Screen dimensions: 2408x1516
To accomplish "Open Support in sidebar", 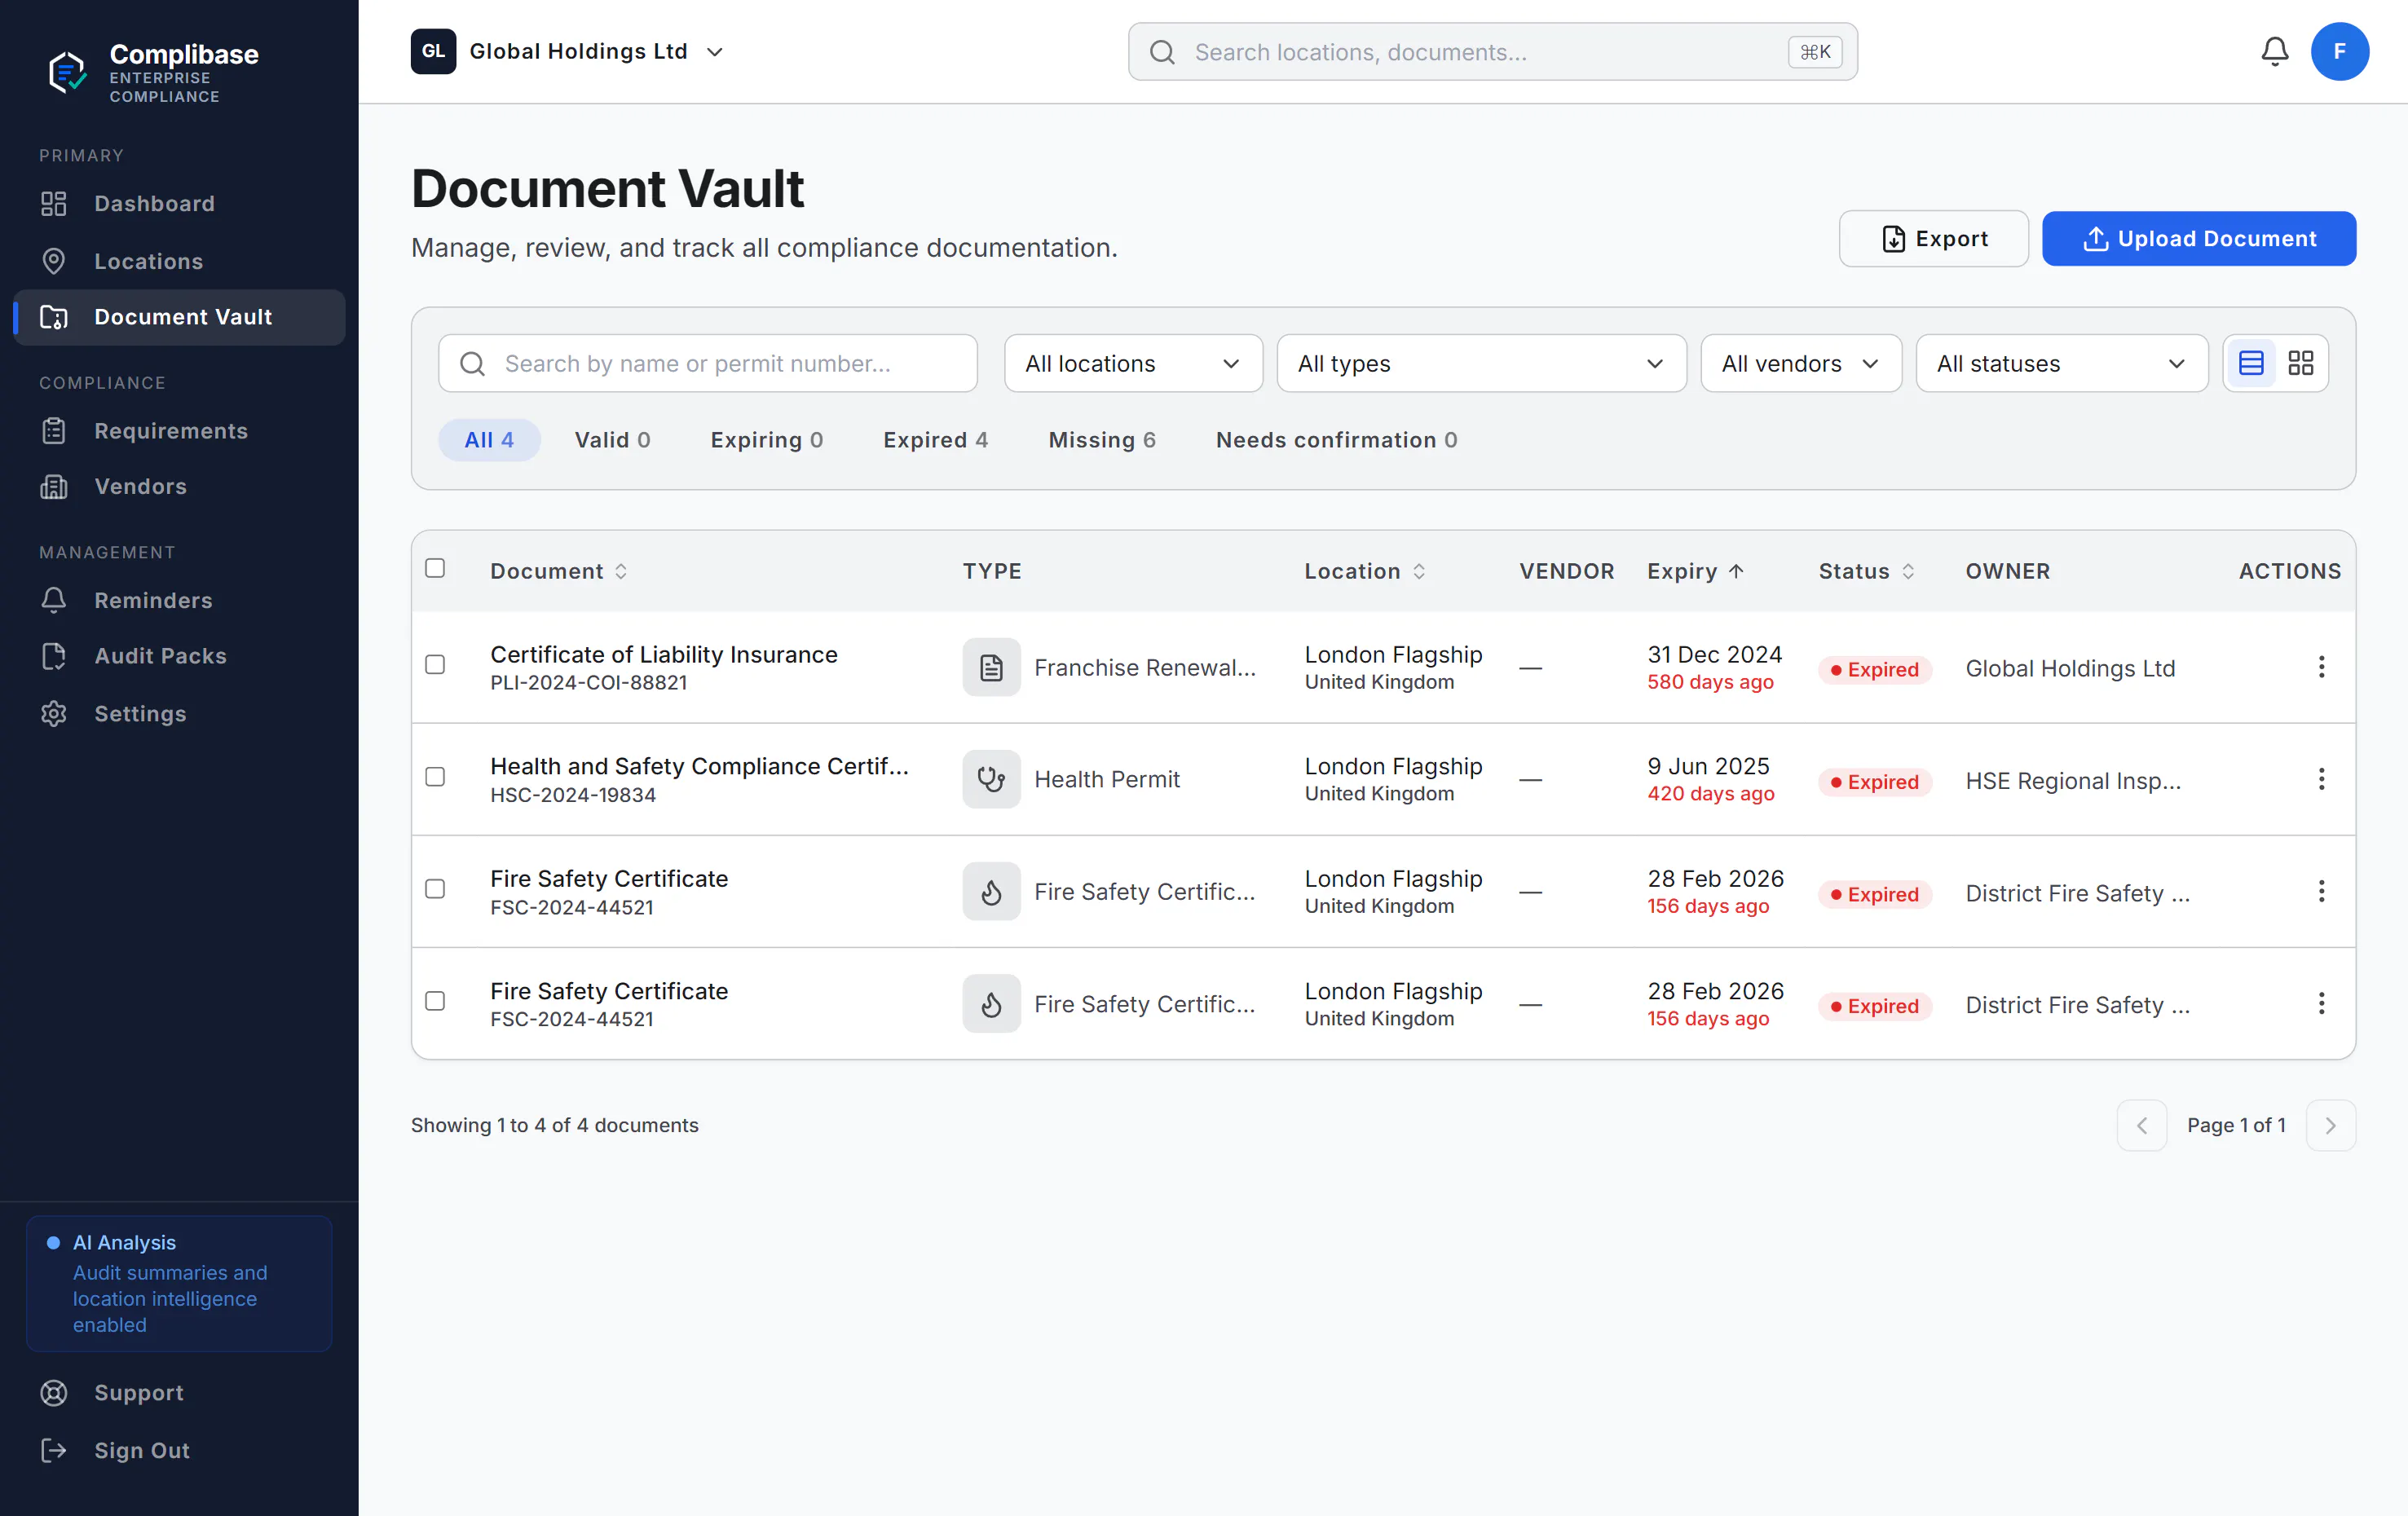I will [179, 1393].
